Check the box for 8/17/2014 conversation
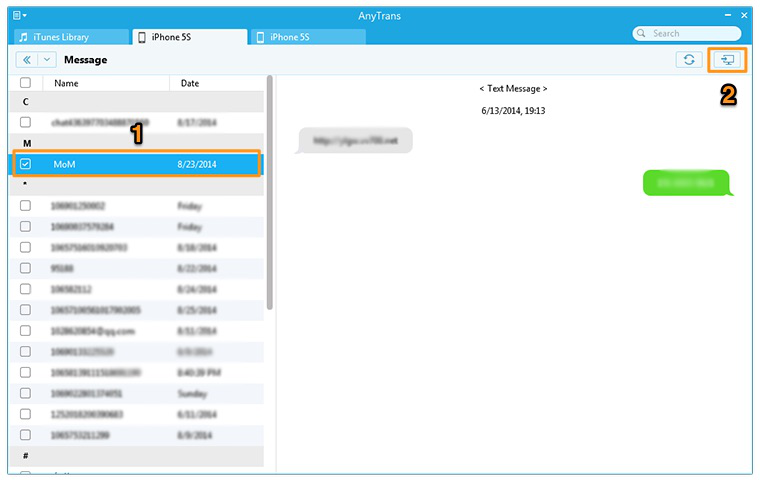This screenshot has height=481, width=760. (x=25, y=122)
